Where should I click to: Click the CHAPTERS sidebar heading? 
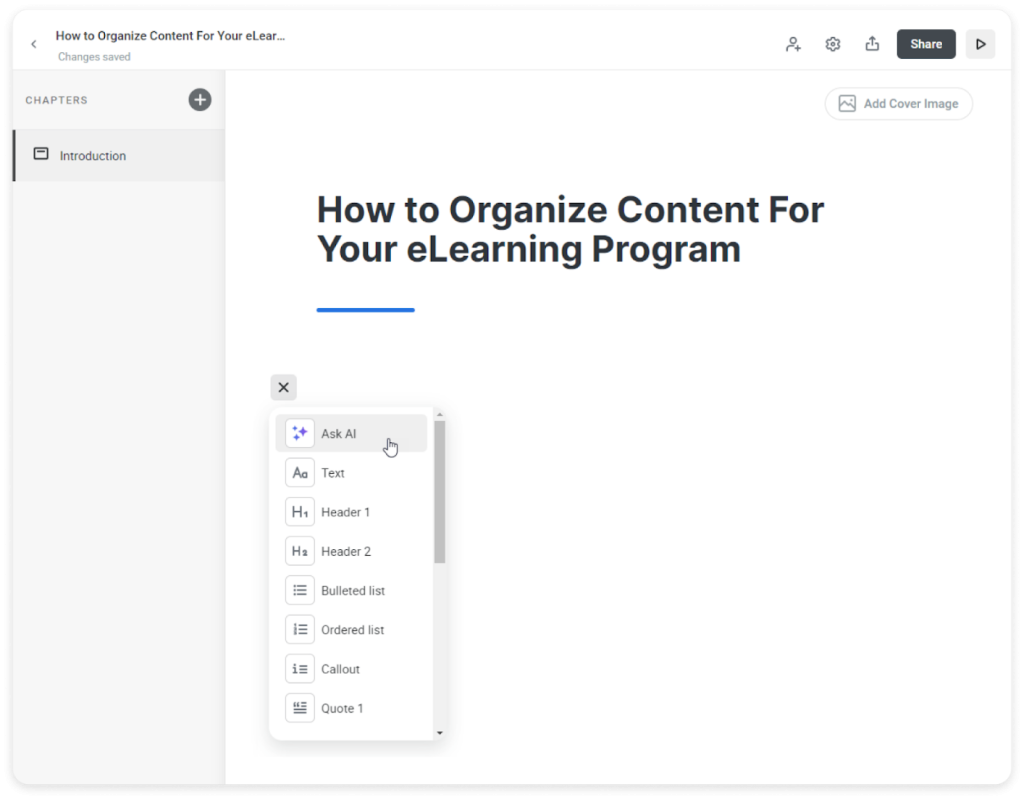pyautogui.click(x=56, y=100)
